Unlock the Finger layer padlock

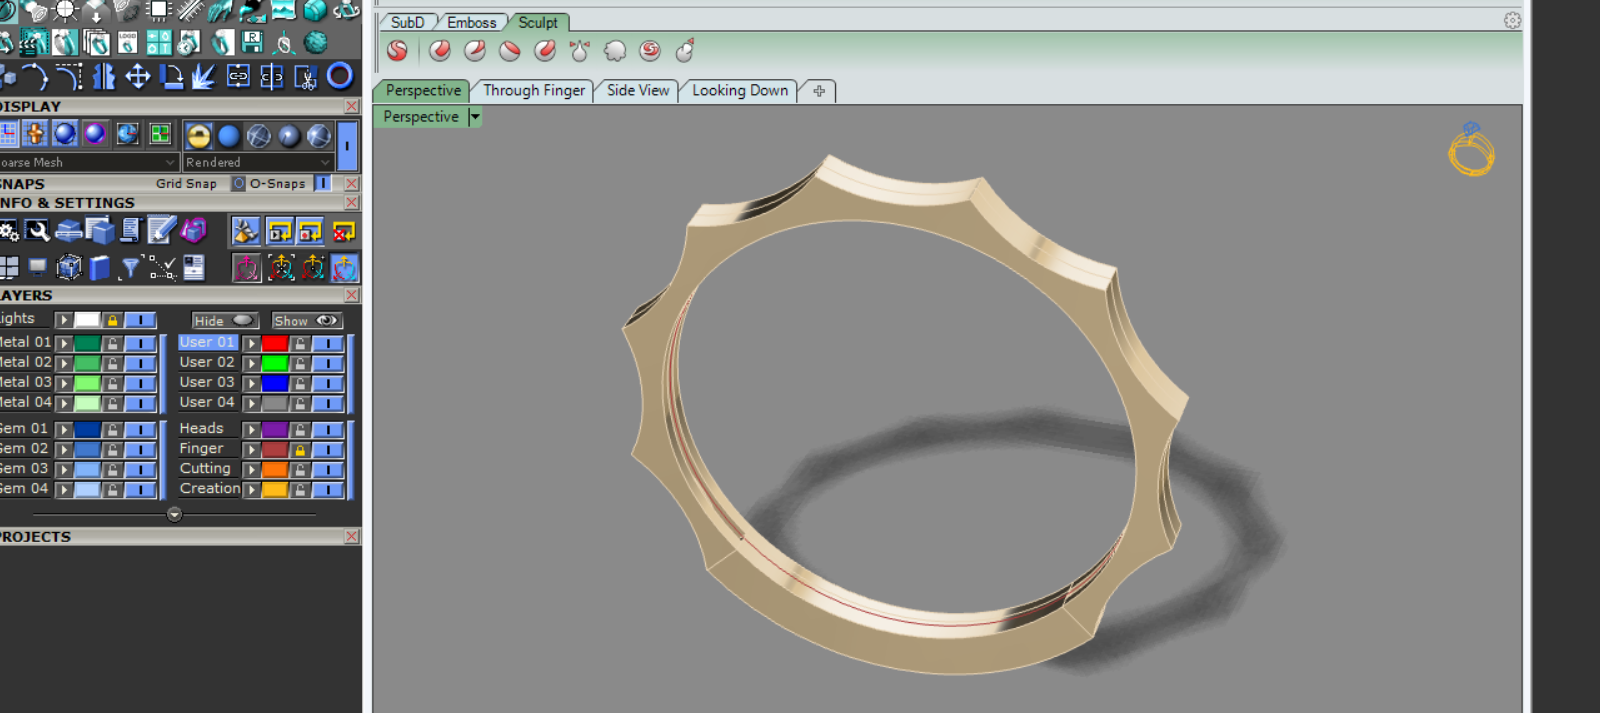(300, 450)
